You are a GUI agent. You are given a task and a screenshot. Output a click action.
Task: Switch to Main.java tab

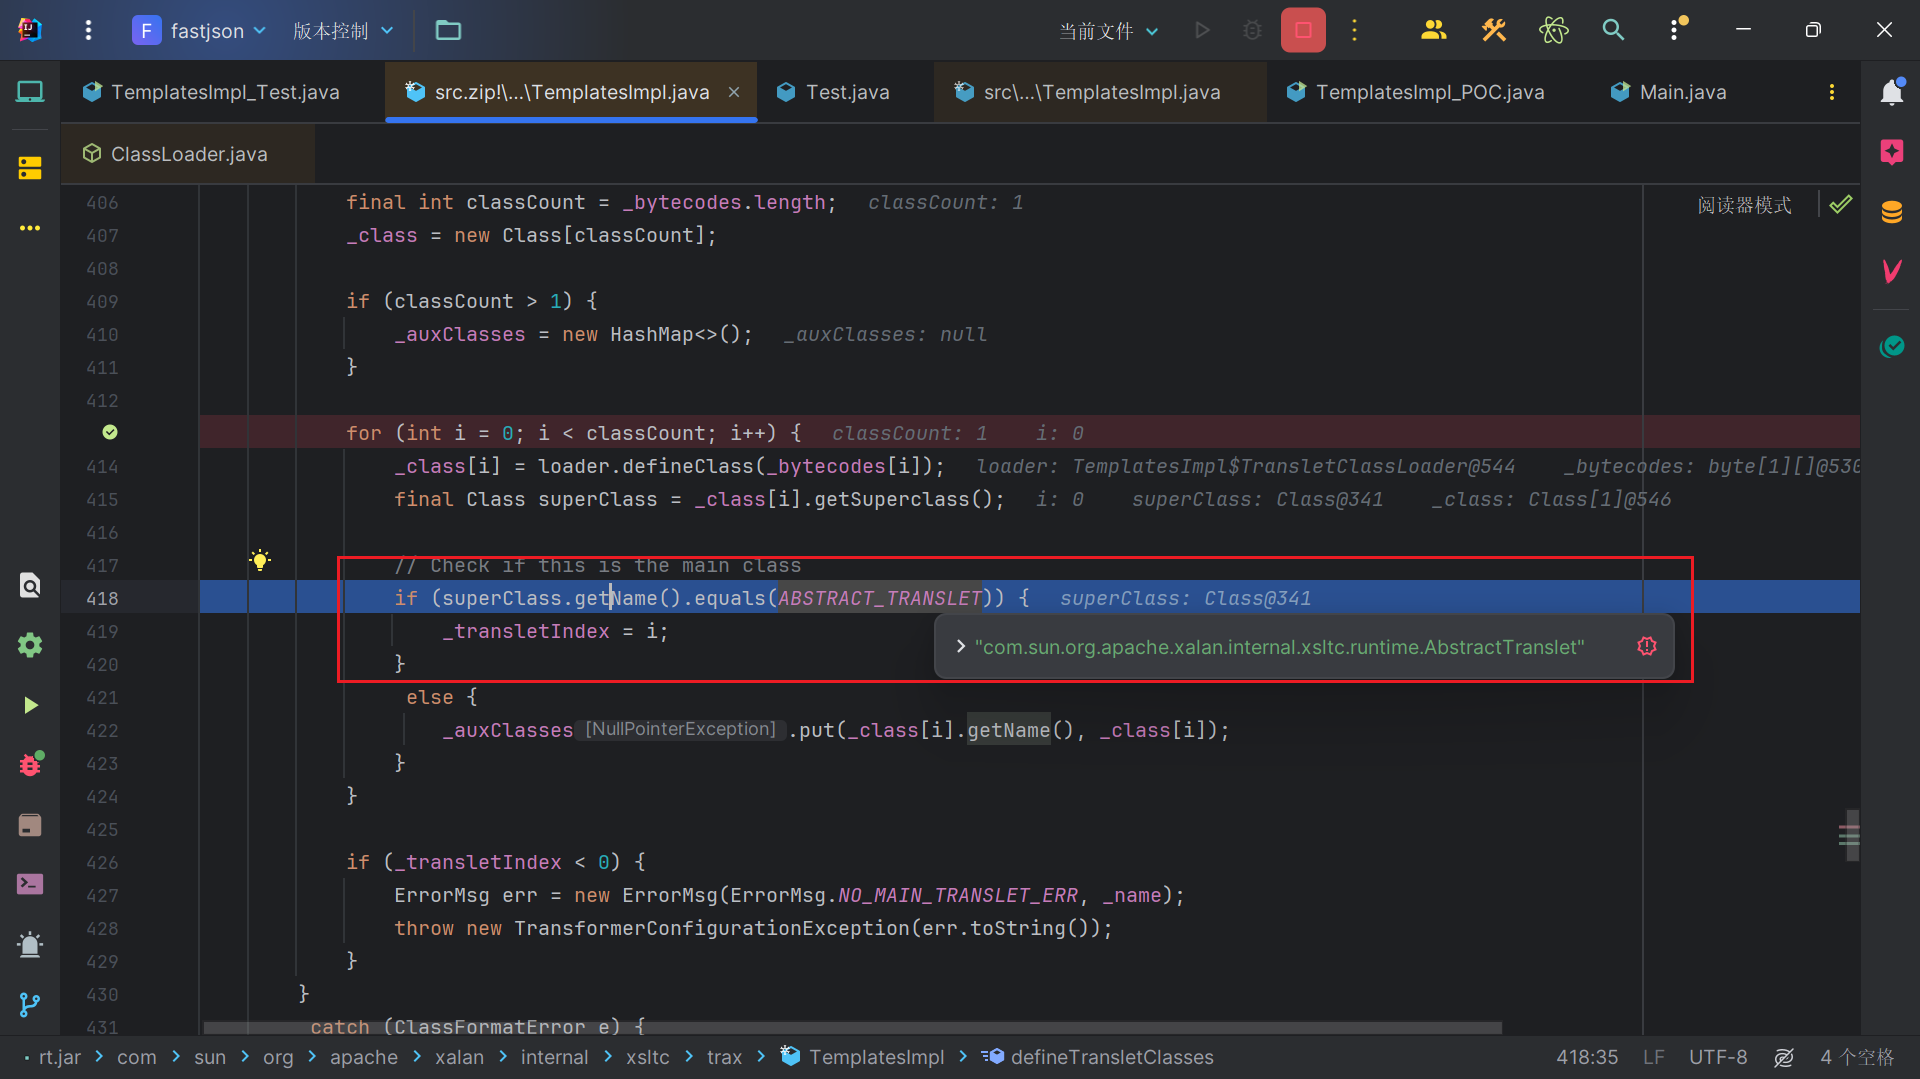coord(1668,92)
